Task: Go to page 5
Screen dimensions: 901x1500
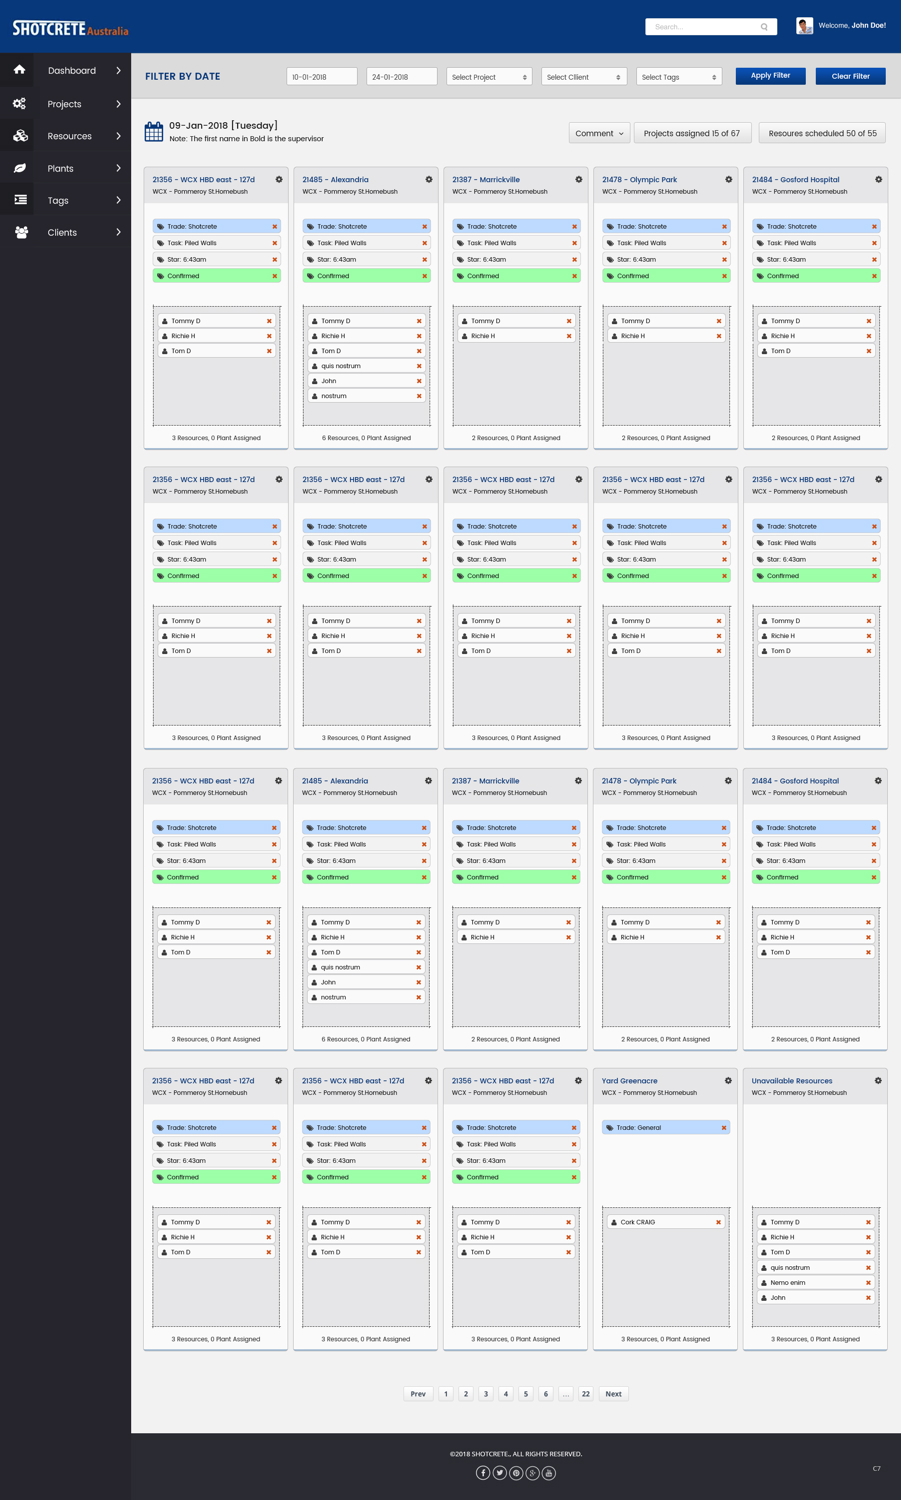Action: pyautogui.click(x=526, y=1394)
